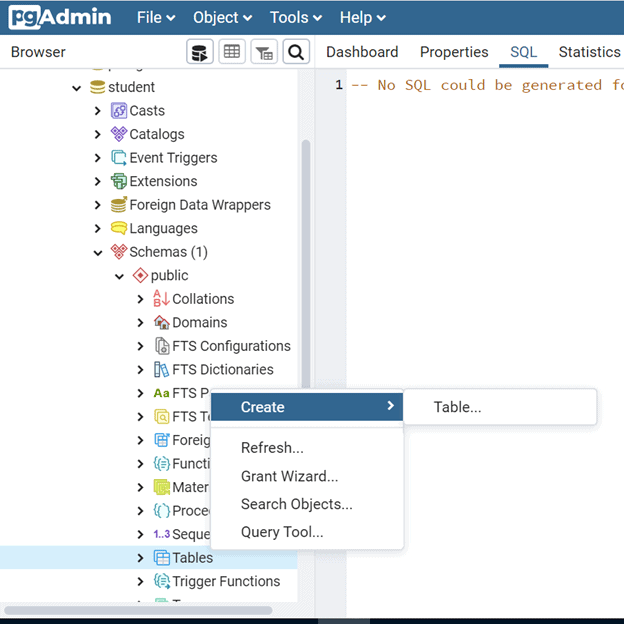Click the SQL comment line text
Screen dimensions: 624x624
488,85
